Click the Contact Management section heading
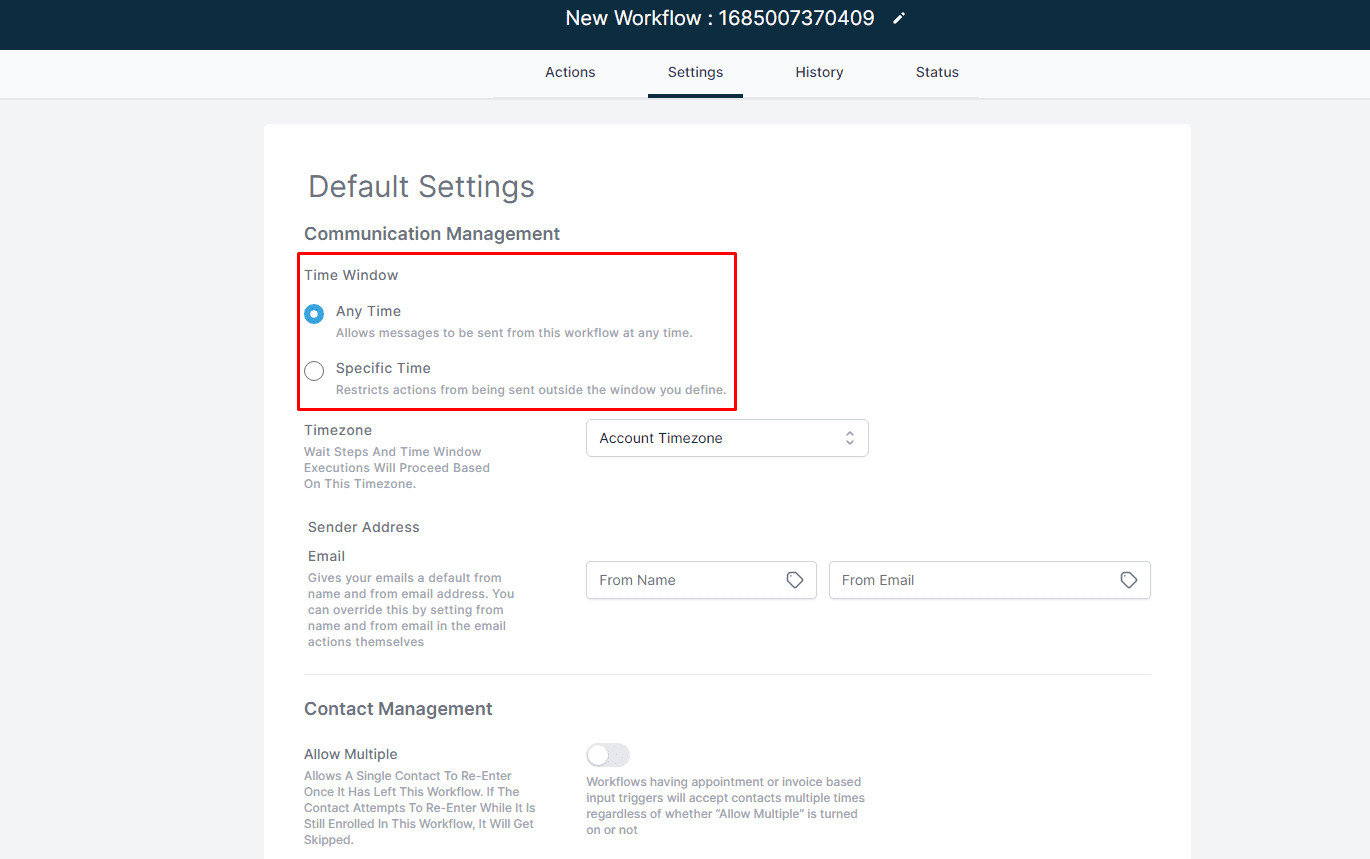 coord(398,708)
